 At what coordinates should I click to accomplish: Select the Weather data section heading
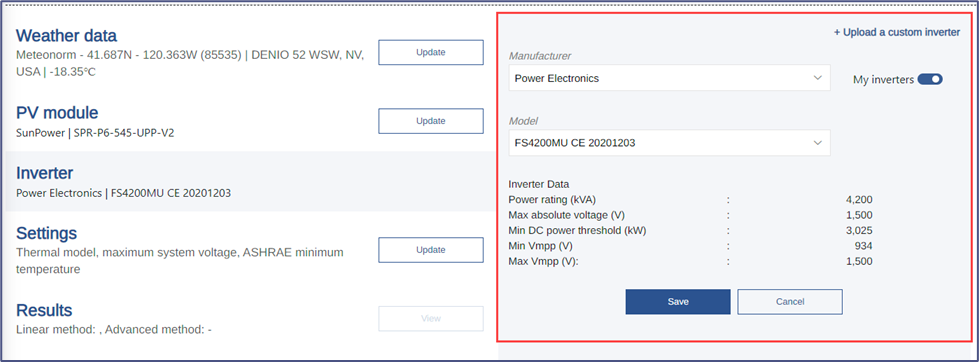[66, 36]
